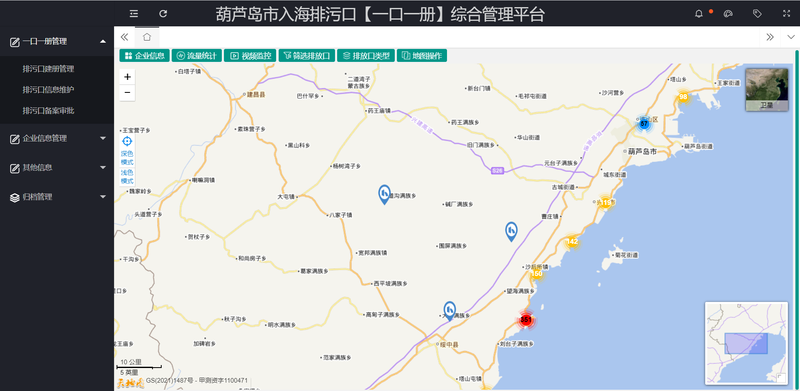Zoom out the map with minus
800x391 pixels.
point(127,93)
